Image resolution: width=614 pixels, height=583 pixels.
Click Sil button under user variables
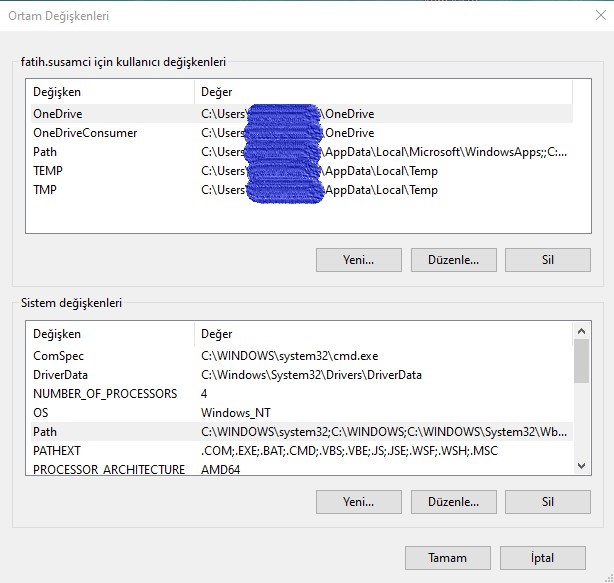[547, 260]
